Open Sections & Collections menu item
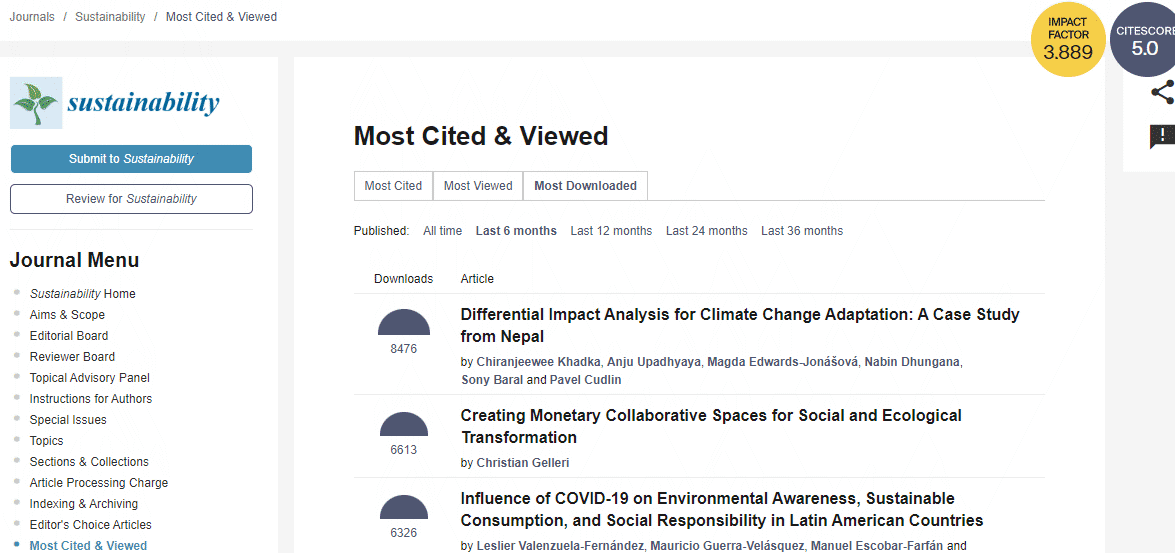 tap(89, 462)
